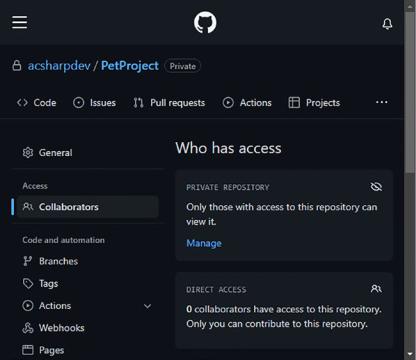Open the Code tab

click(37, 103)
